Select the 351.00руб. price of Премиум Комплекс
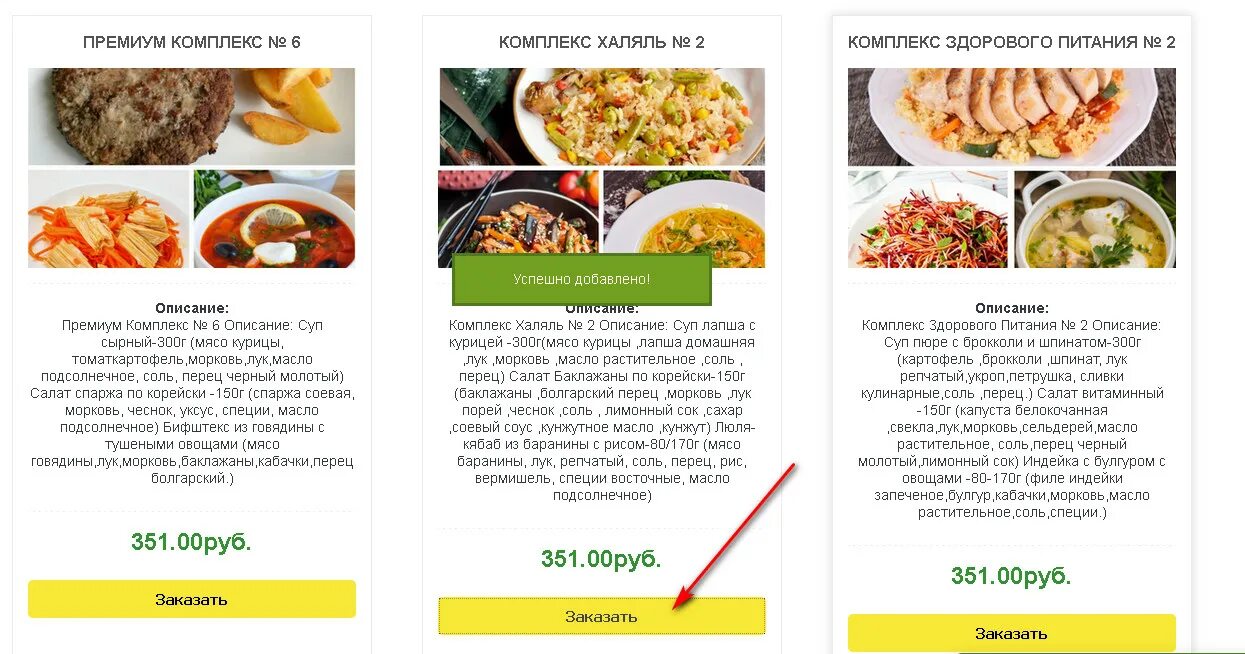The width and height of the screenshot is (1245, 654). [x=191, y=542]
